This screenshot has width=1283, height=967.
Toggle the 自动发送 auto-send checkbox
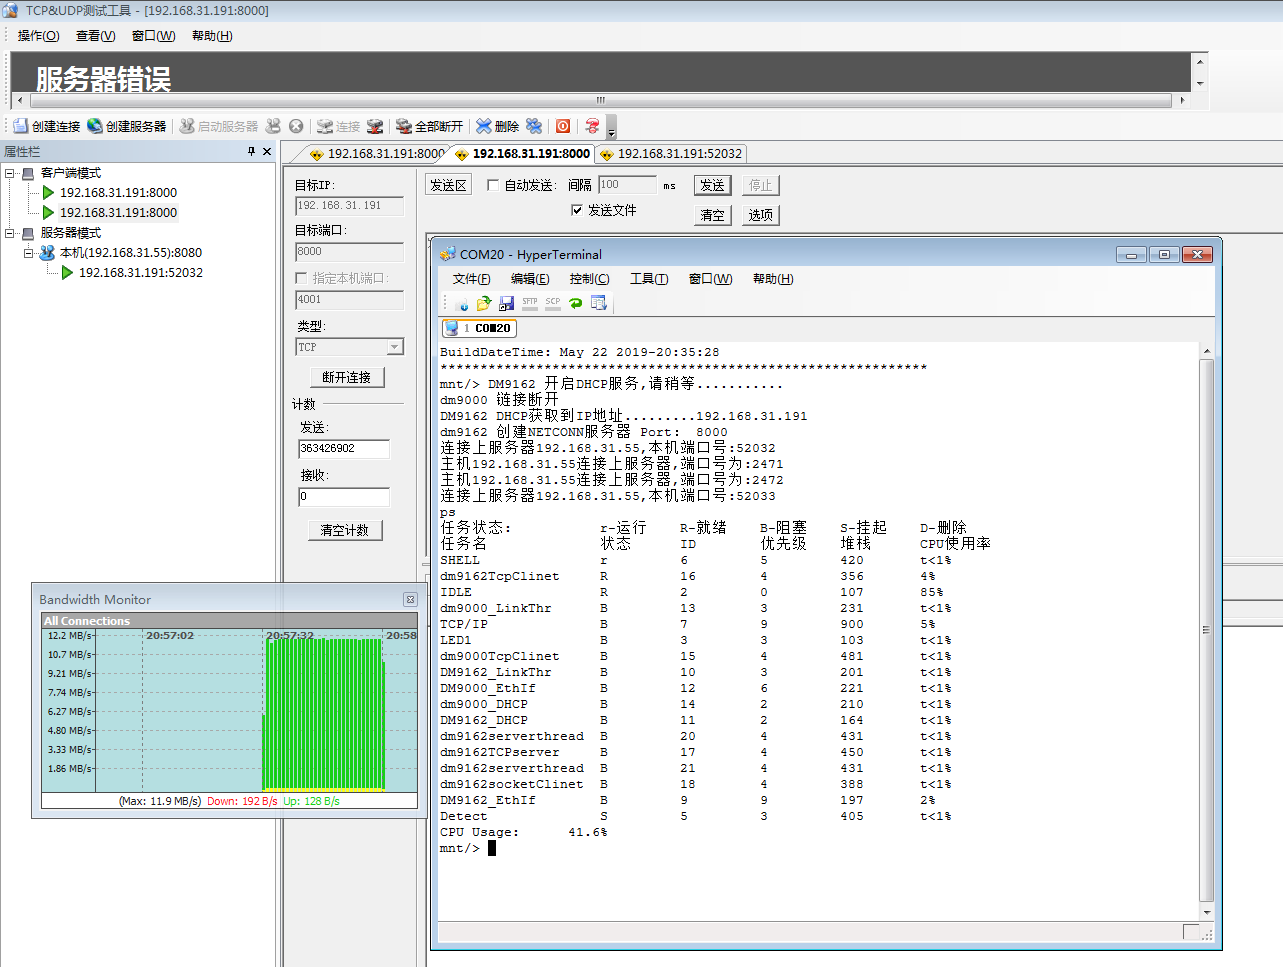pyautogui.click(x=493, y=185)
